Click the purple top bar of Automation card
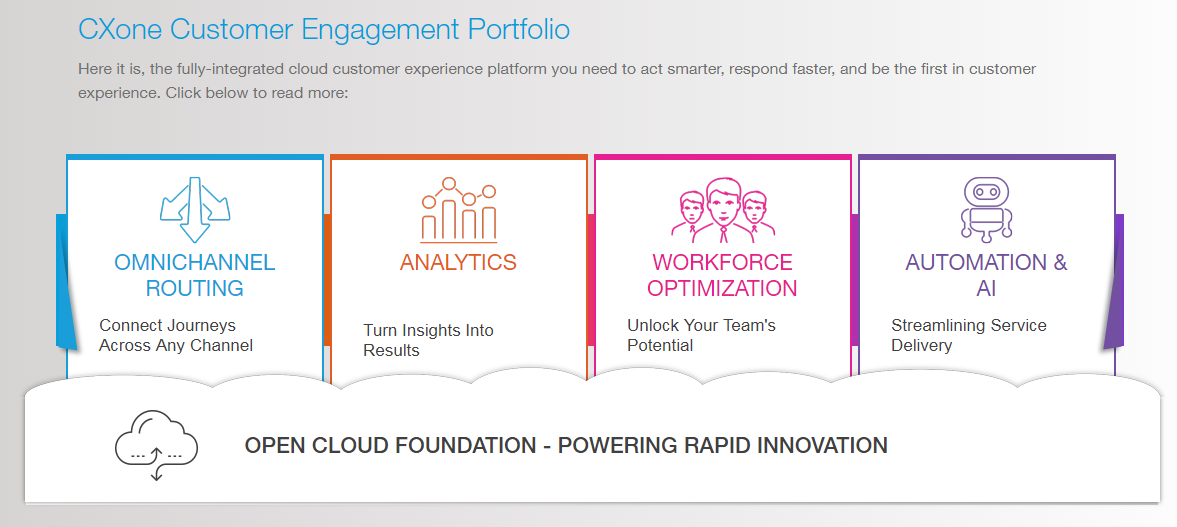The width and height of the screenshot is (1177, 527). coord(986,157)
